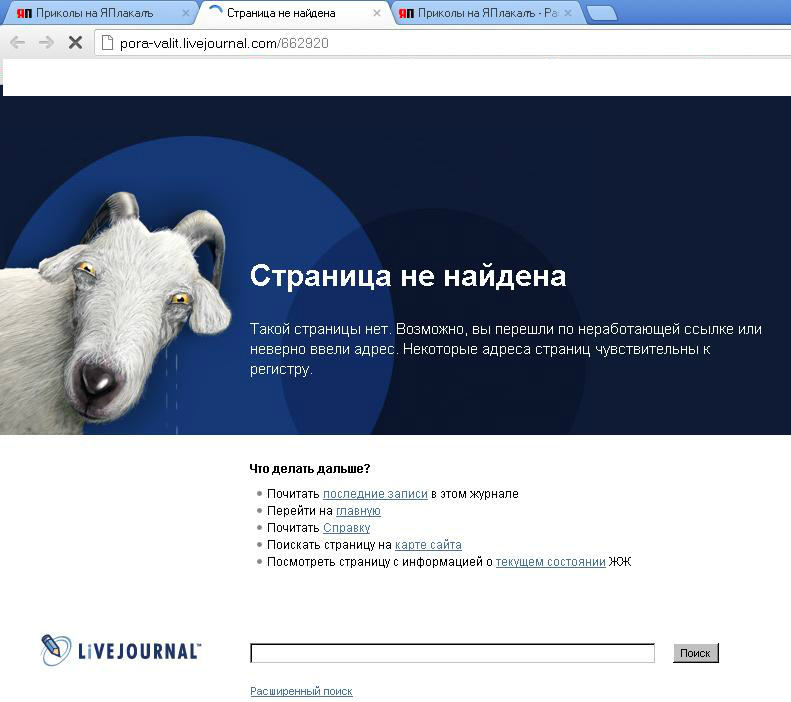Image resolution: width=791 pixels, height=702 pixels.
Task: Click the Поиск button
Action: (x=696, y=653)
